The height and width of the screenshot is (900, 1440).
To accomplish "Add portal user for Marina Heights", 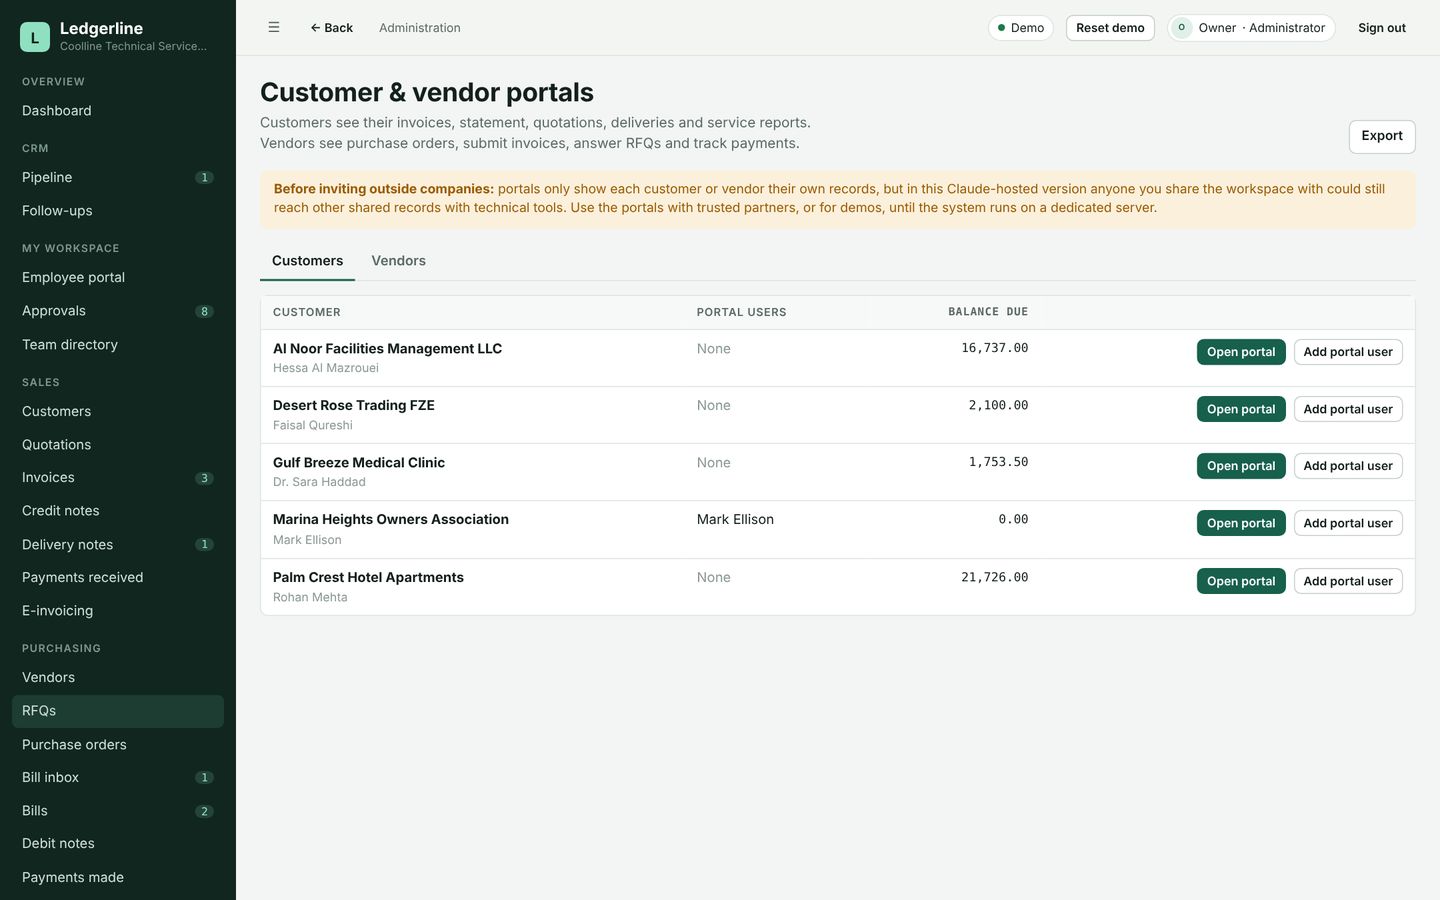I will tap(1348, 523).
